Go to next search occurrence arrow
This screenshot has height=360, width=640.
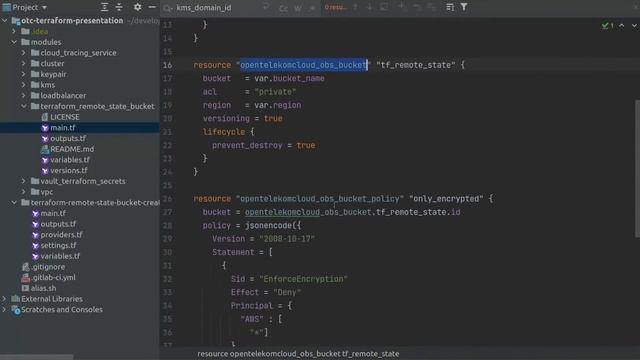coord(369,7)
